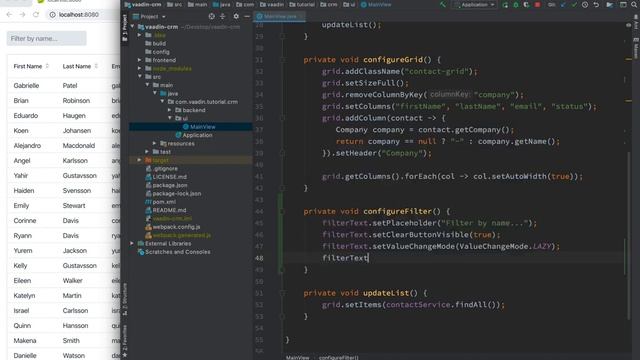The height and width of the screenshot is (360, 640).
Task: Click the Filter by name input
Action: pos(47,38)
